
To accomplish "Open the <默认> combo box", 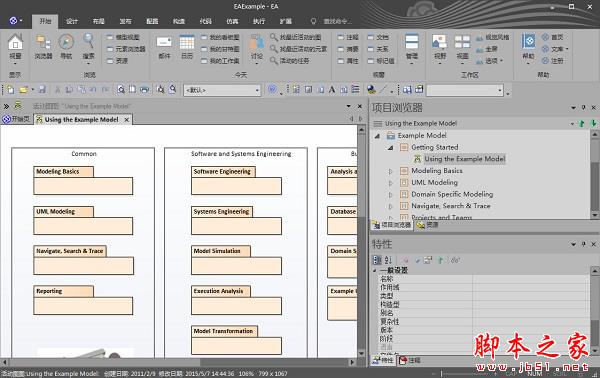I will tap(222, 90).
